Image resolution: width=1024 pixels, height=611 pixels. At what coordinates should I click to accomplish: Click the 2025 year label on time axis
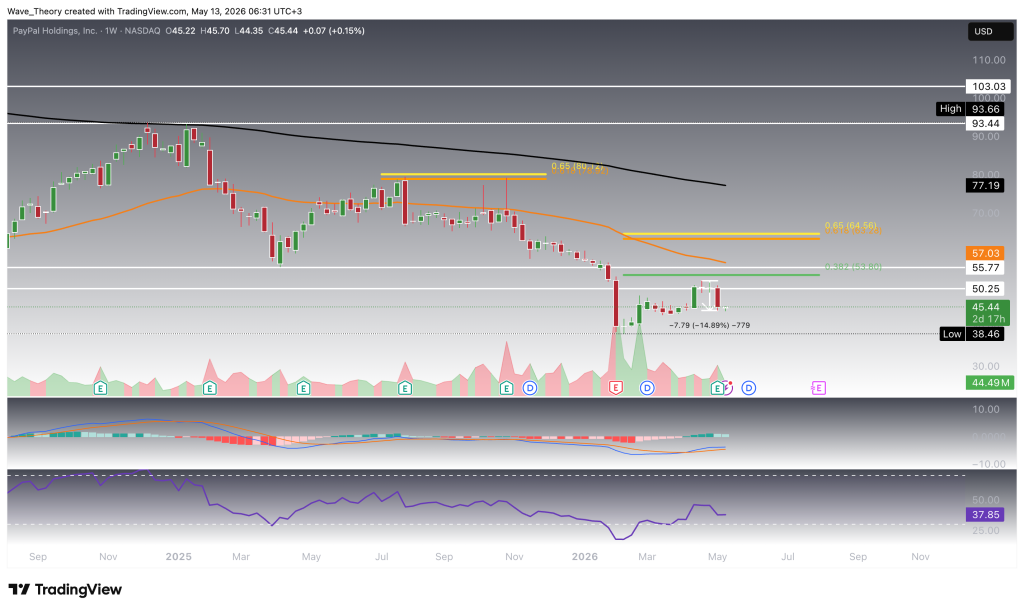(x=178, y=556)
